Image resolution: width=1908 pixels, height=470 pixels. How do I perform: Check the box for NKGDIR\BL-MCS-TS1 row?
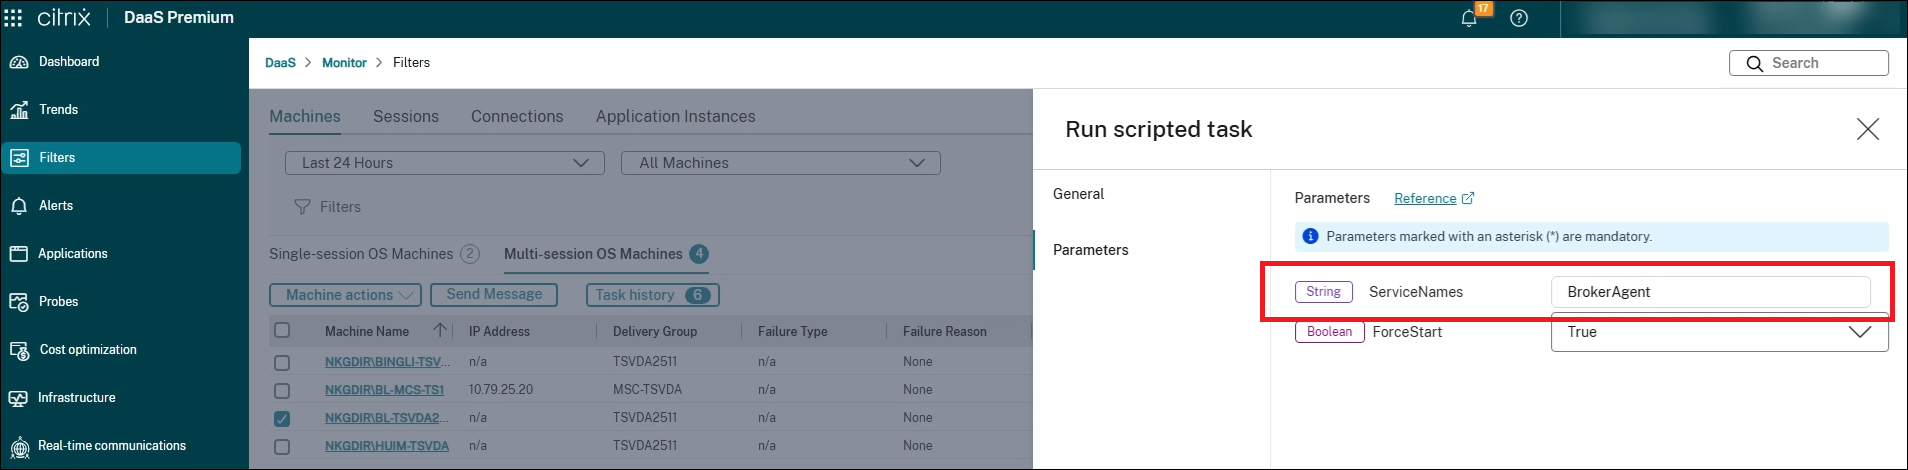pyautogui.click(x=282, y=390)
